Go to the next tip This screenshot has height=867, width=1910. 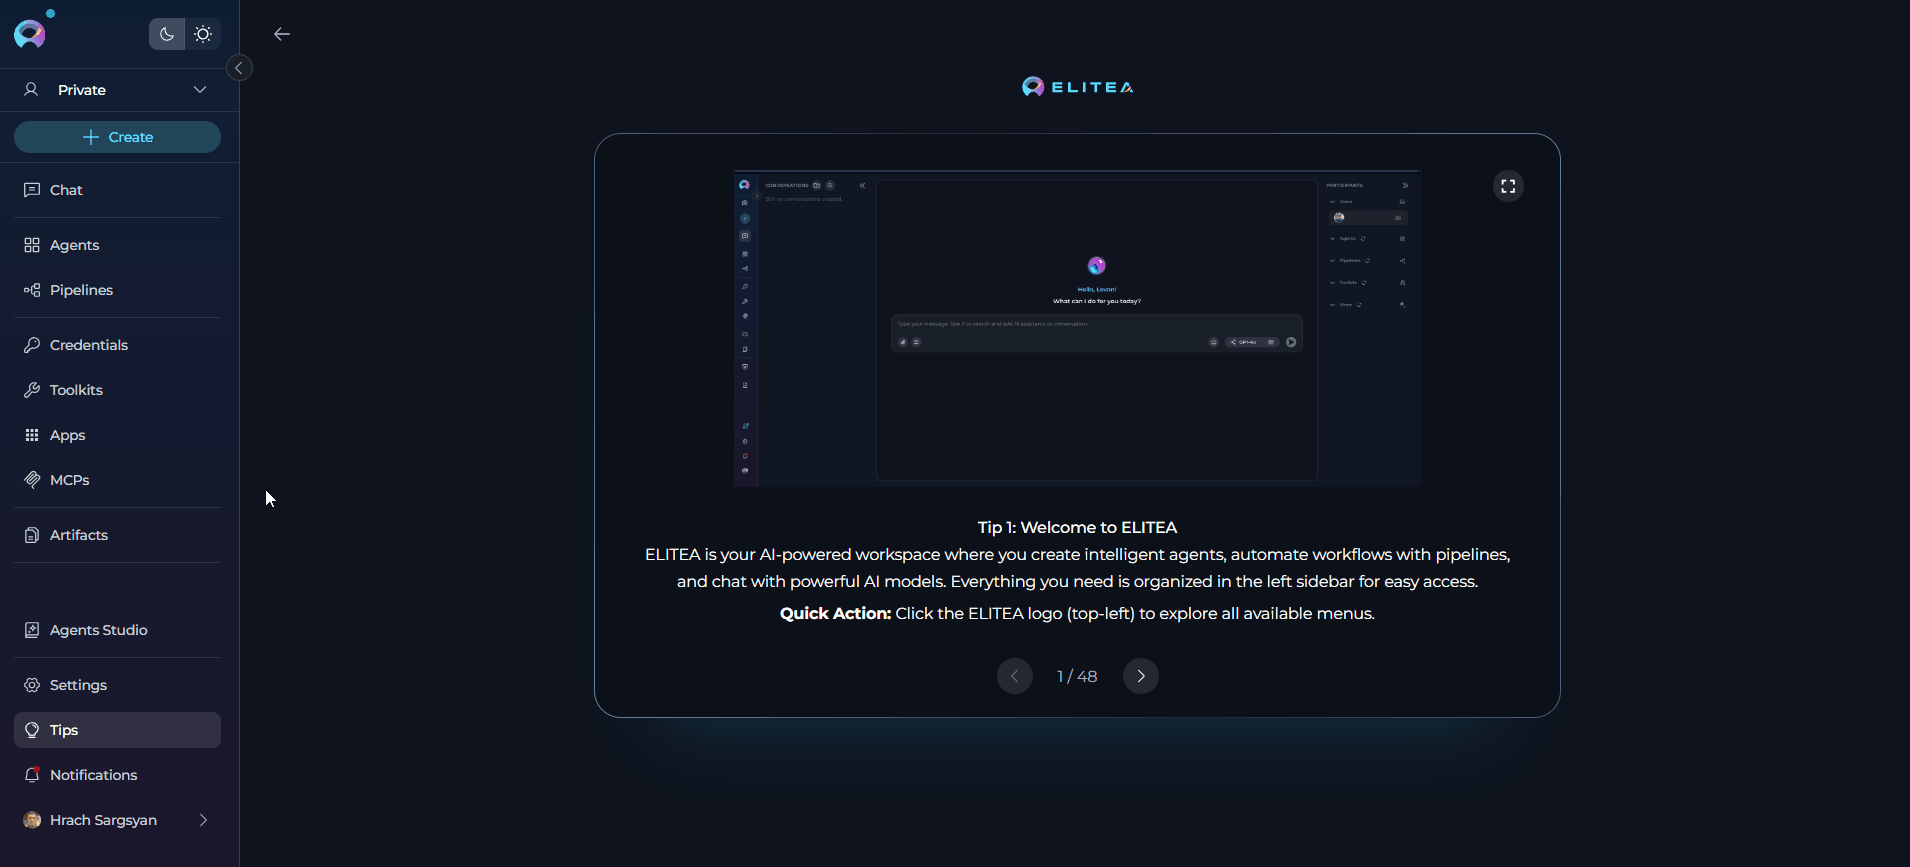click(x=1141, y=676)
